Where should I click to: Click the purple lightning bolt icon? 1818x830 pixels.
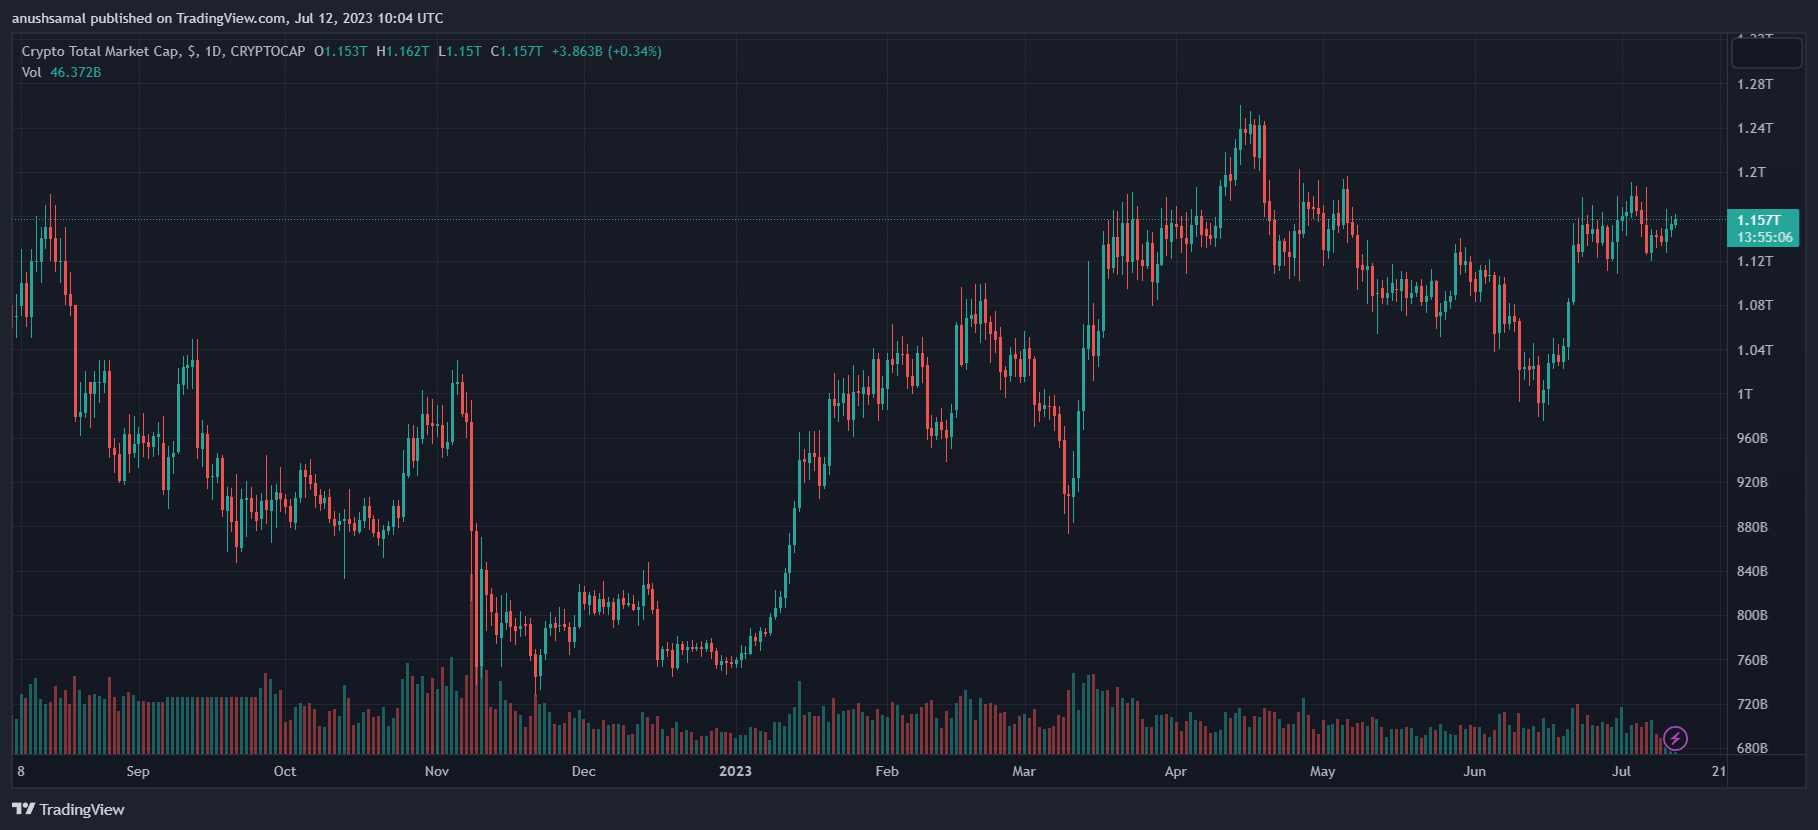click(x=1675, y=739)
